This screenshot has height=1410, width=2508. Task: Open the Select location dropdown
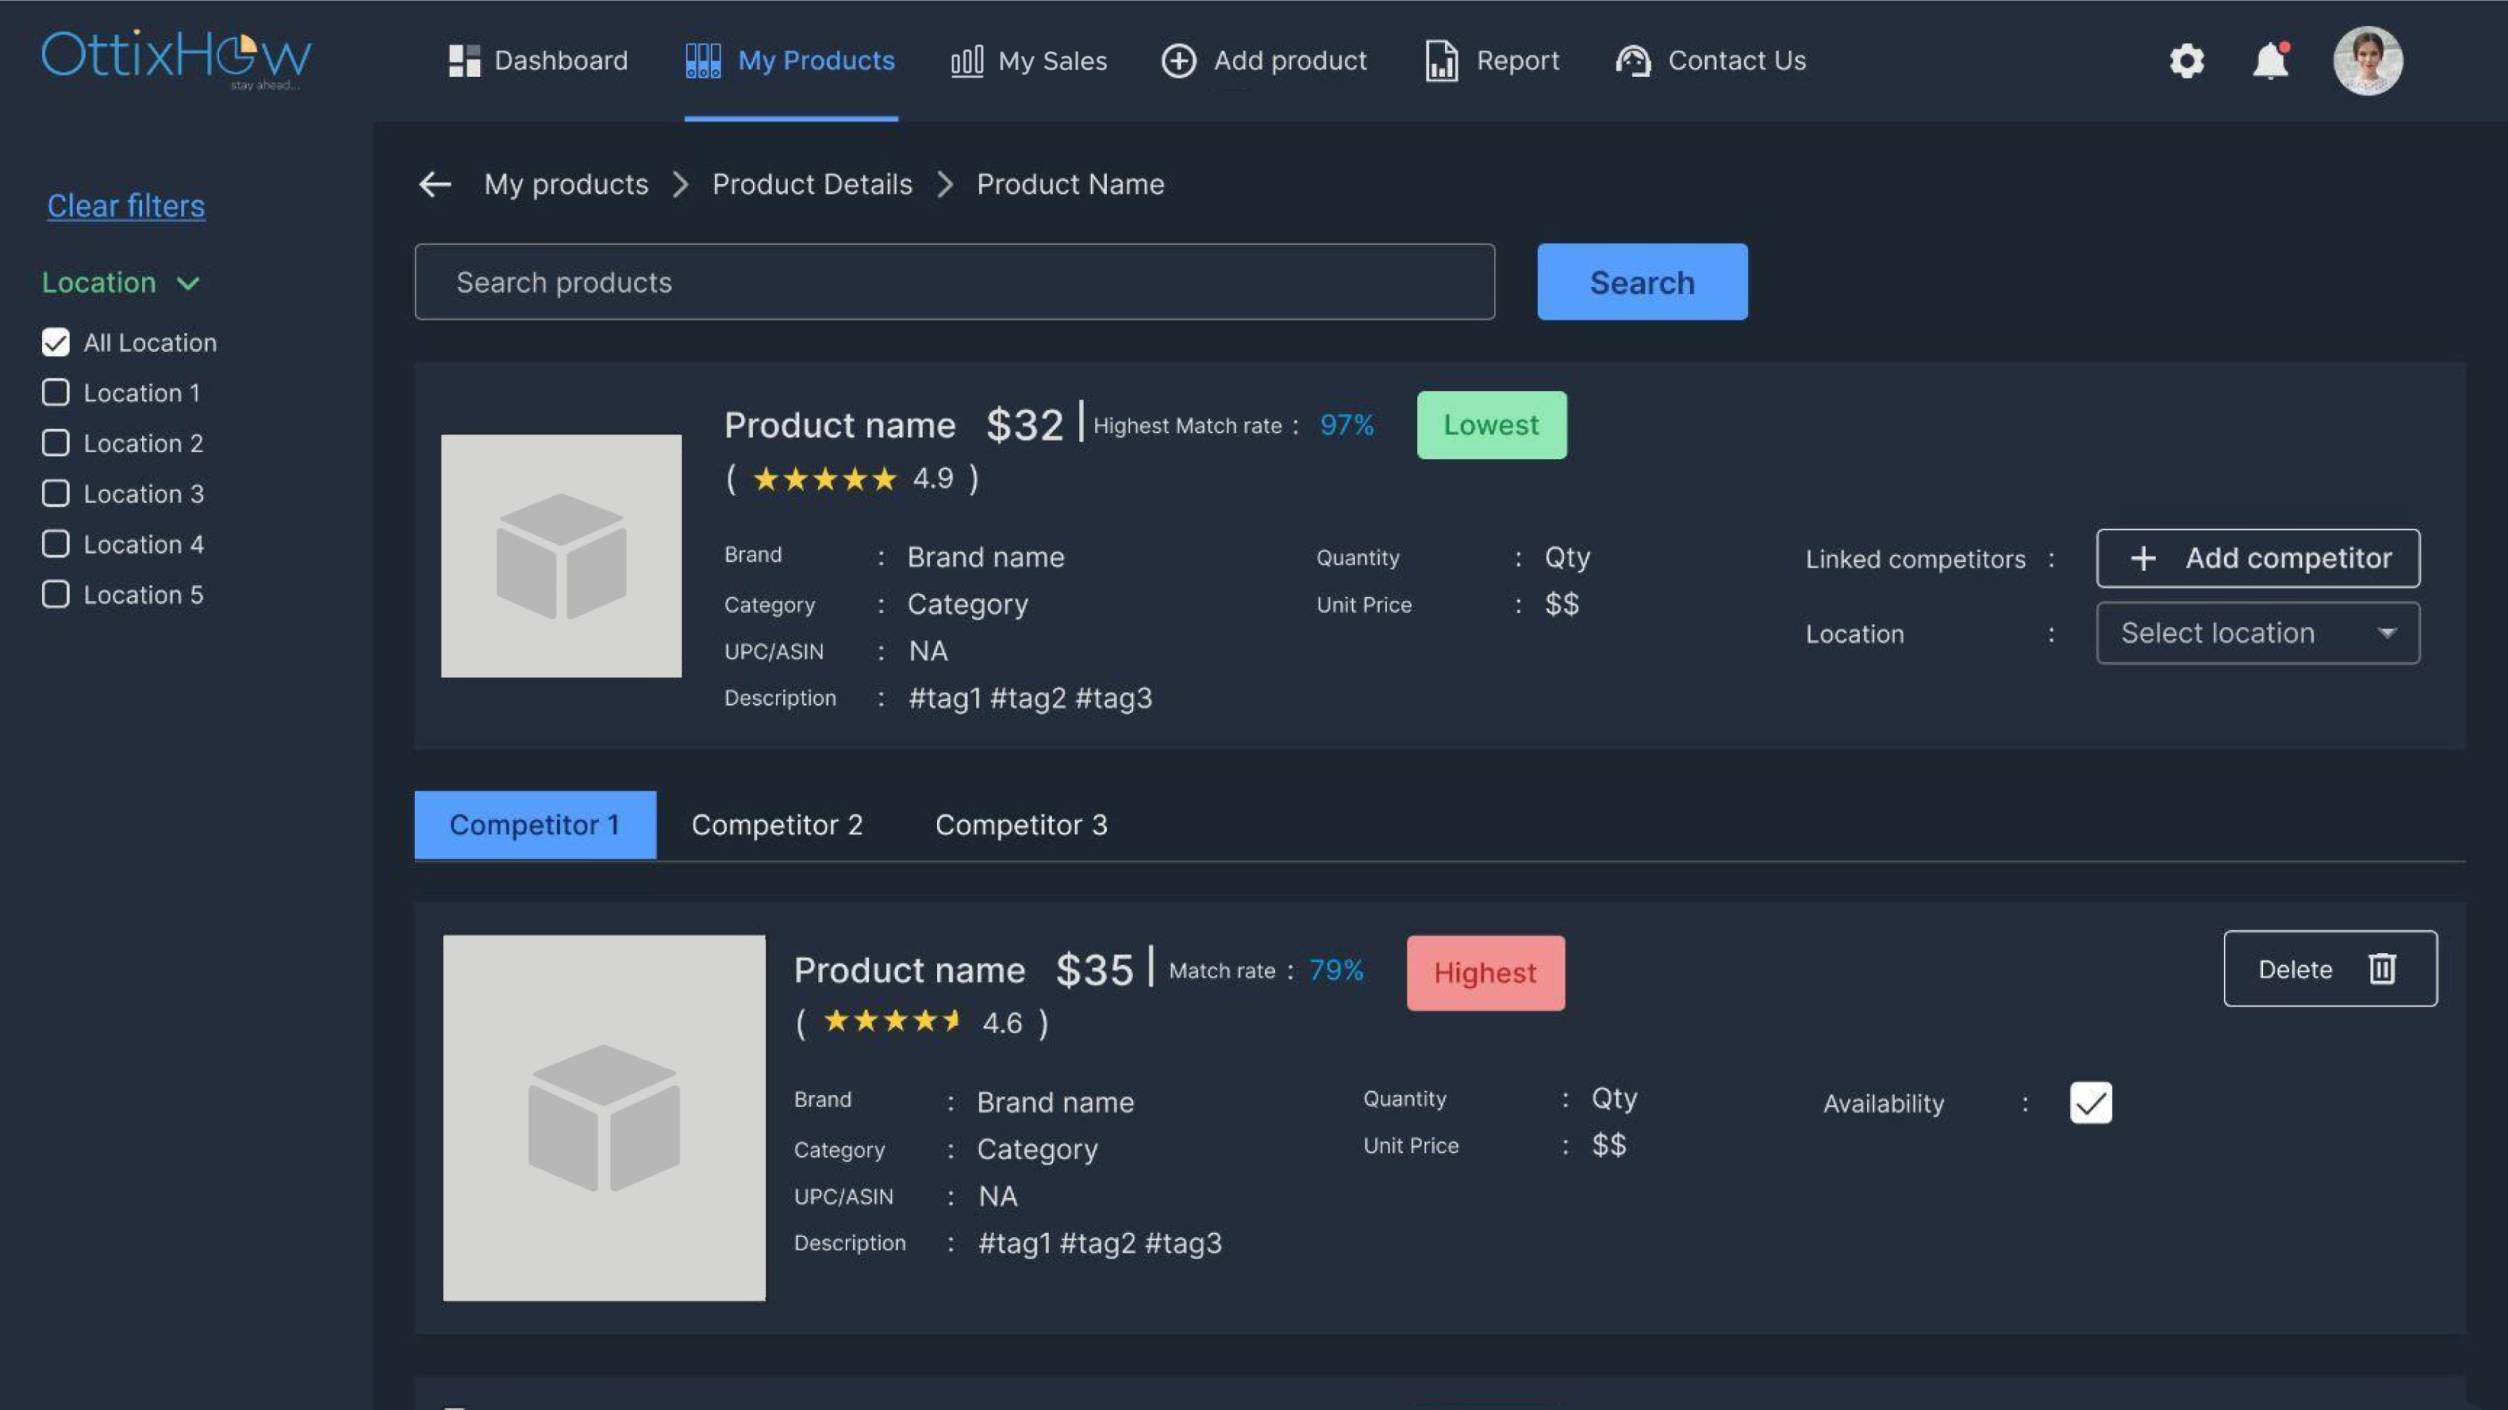click(x=2257, y=633)
